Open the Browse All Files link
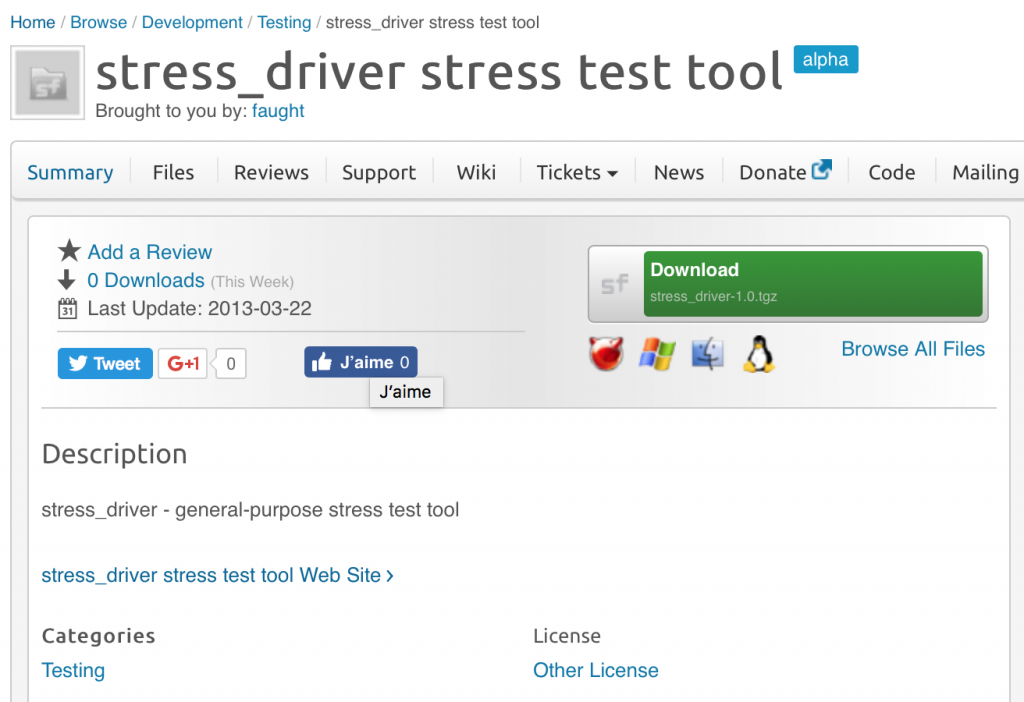The width and height of the screenshot is (1024, 702). pyautogui.click(x=912, y=349)
